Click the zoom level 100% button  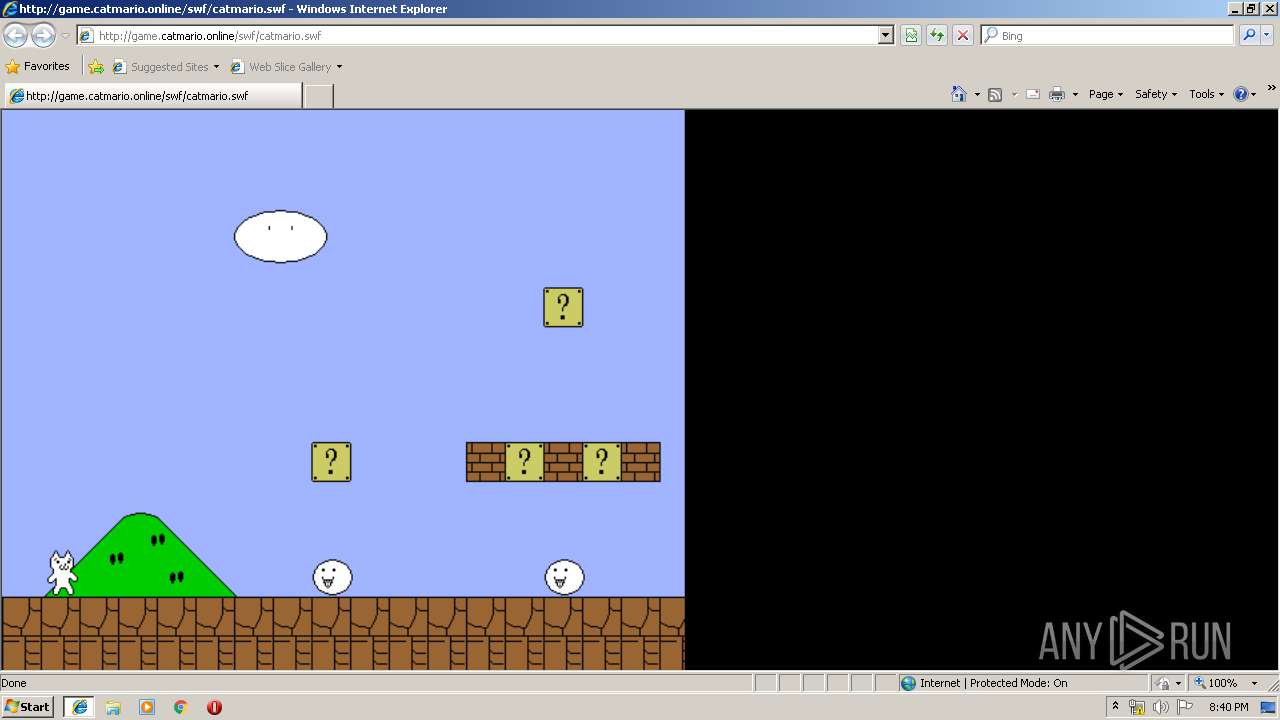[1217, 683]
